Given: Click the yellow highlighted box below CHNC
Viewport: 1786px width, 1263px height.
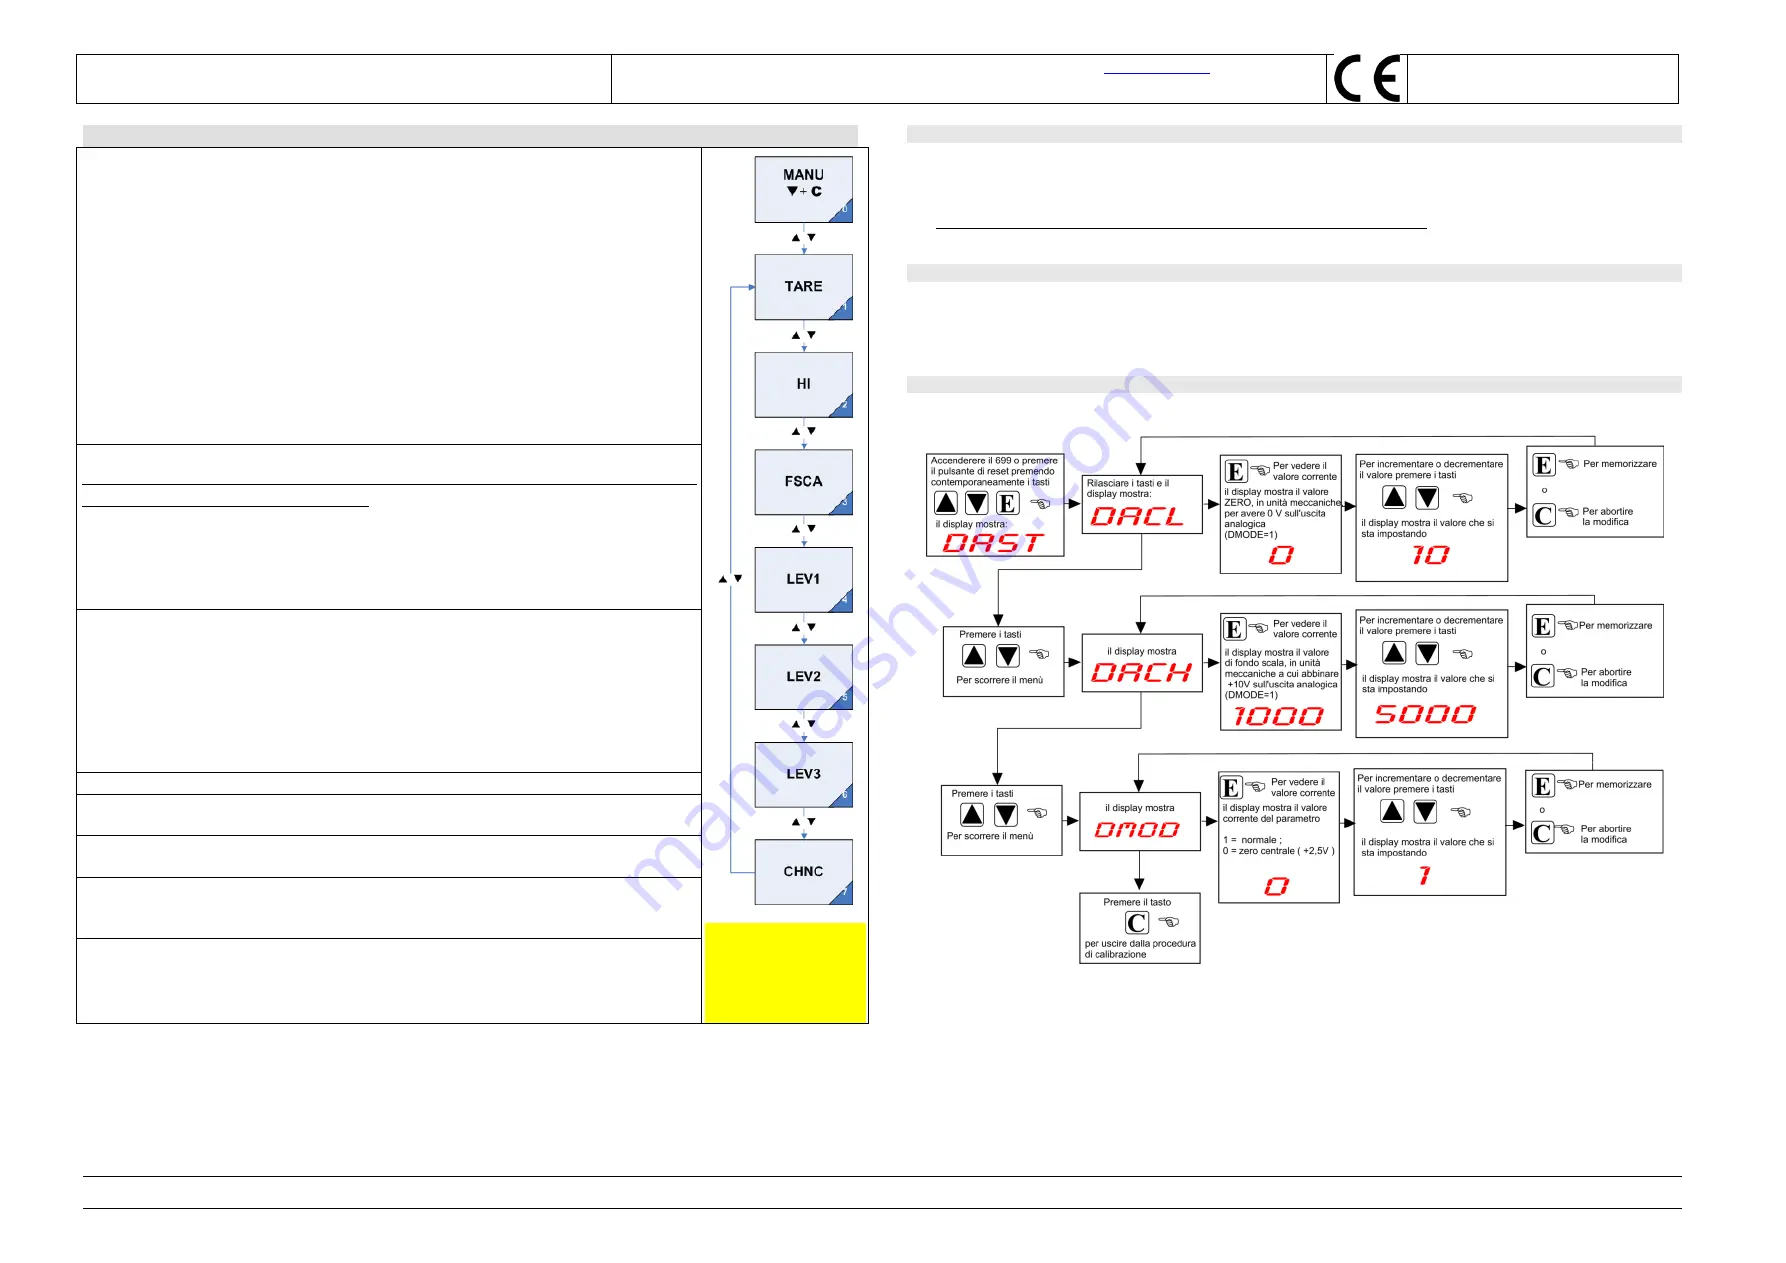Looking at the screenshot, I should coord(785,972).
